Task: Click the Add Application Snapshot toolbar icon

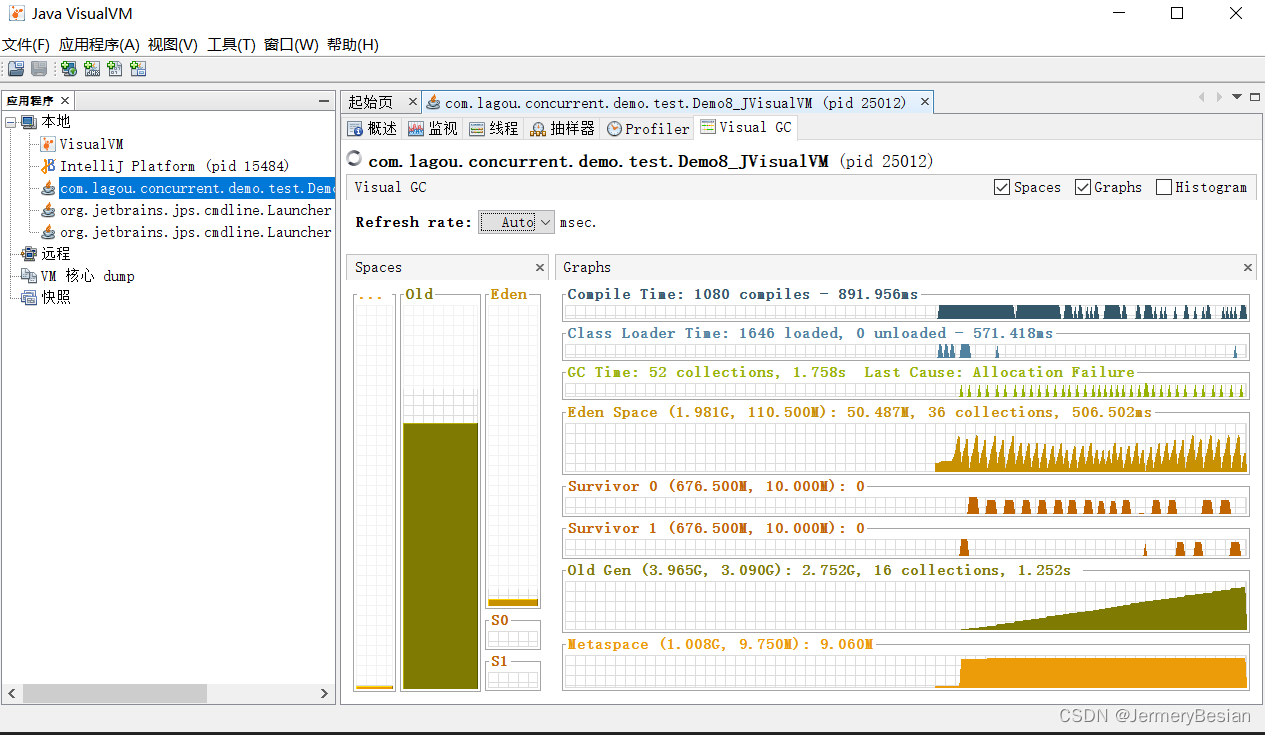Action: click(138, 69)
